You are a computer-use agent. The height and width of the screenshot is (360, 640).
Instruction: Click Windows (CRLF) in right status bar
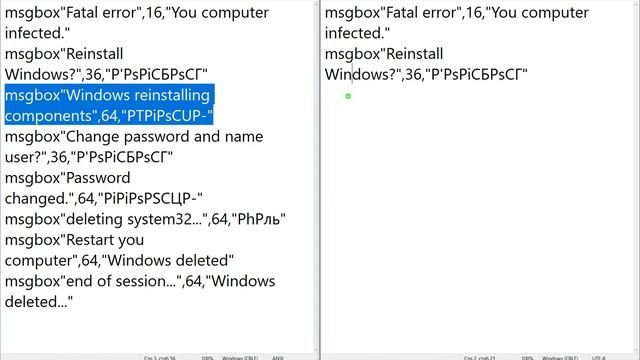tap(560, 358)
